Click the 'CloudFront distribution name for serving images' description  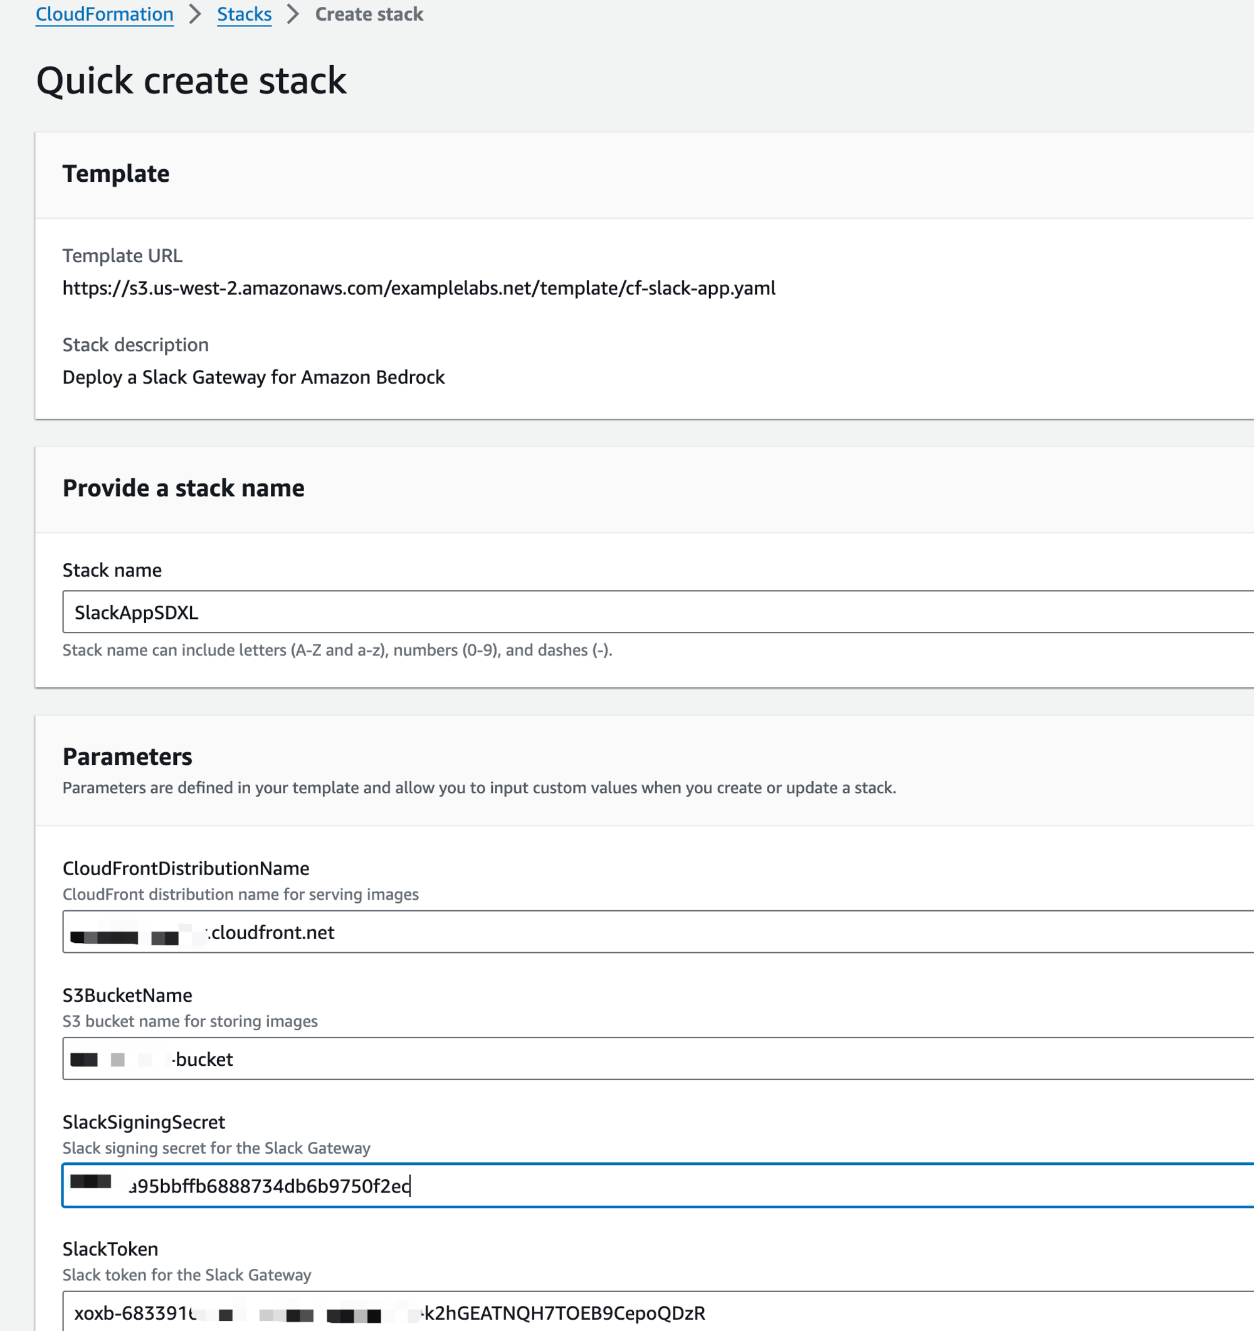click(240, 894)
